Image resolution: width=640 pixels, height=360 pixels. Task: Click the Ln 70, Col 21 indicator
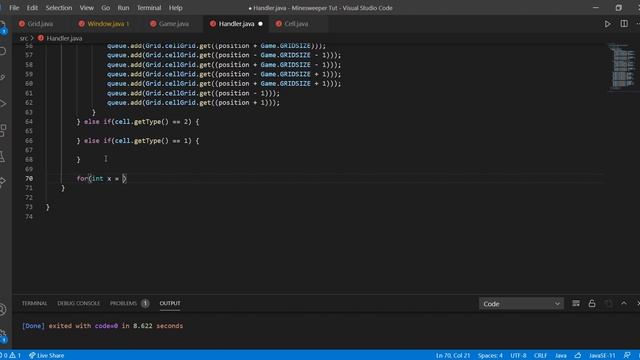(x=453, y=356)
